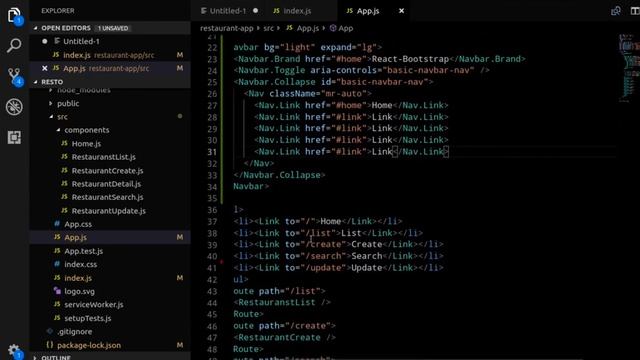This screenshot has width=640, height=360.
Task: Expand the public folder
Action: [68, 103]
